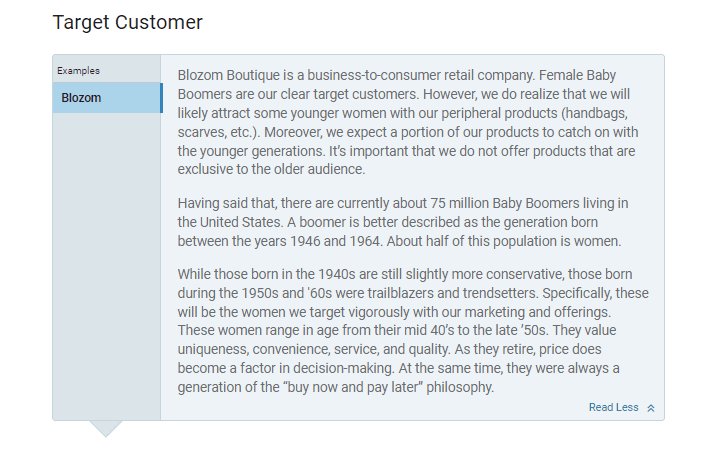
Task: Click the paragraph starting 'Blozom Boutique is'
Action: pyautogui.click(x=408, y=122)
